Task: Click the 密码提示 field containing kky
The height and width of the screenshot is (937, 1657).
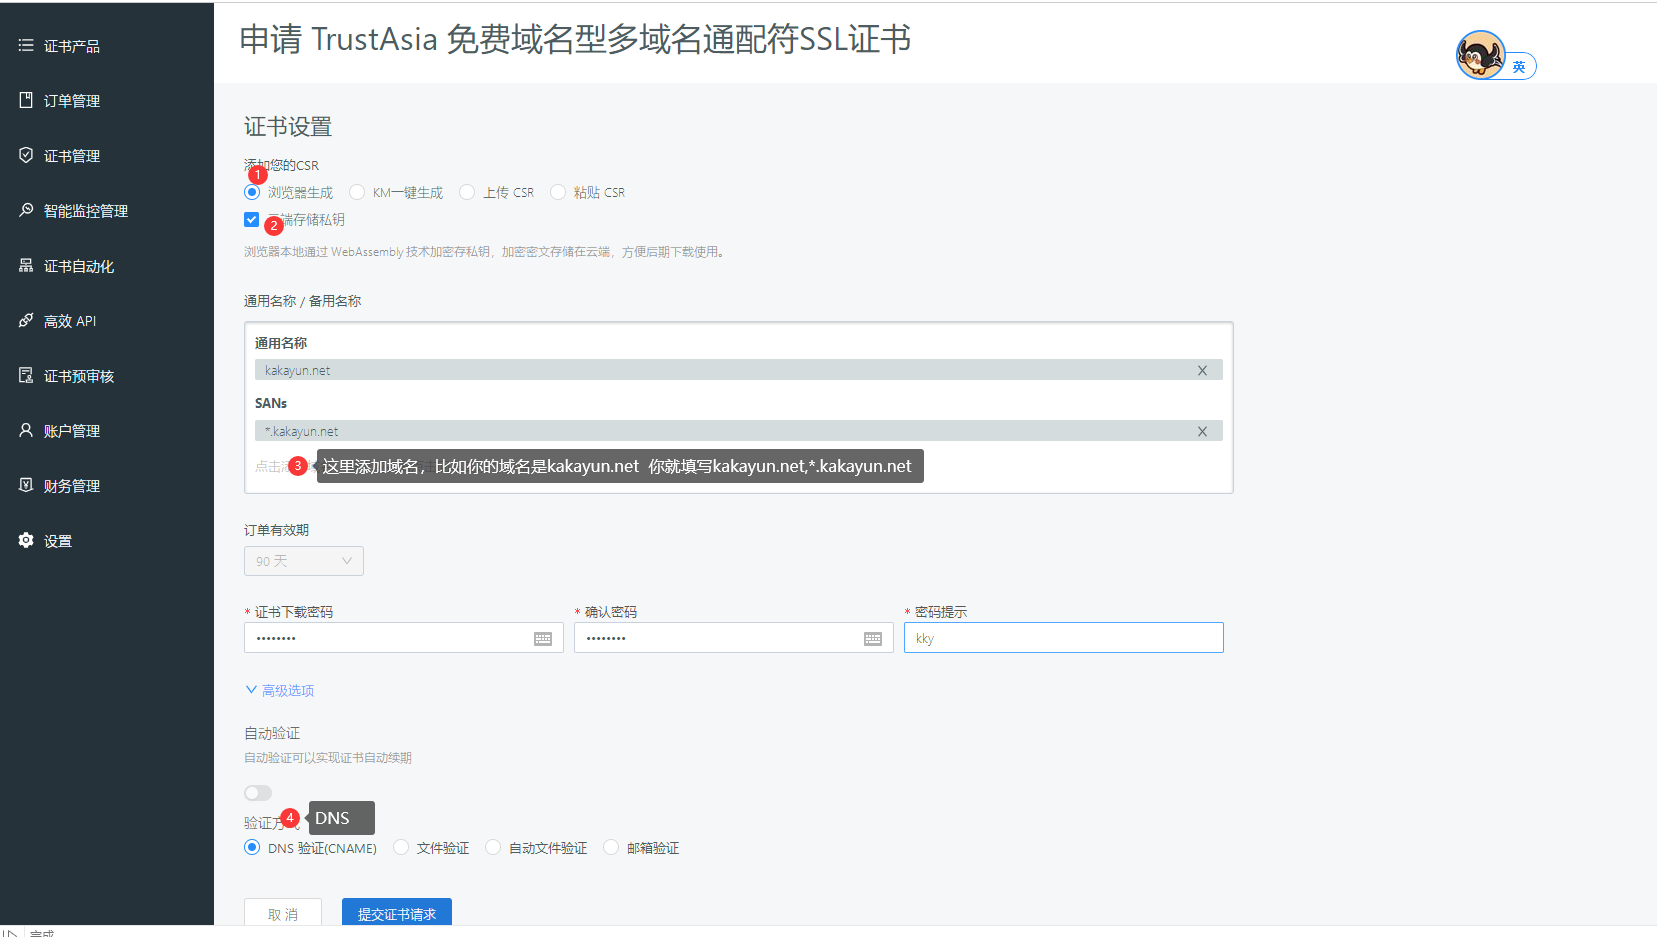Action: coord(1064,638)
